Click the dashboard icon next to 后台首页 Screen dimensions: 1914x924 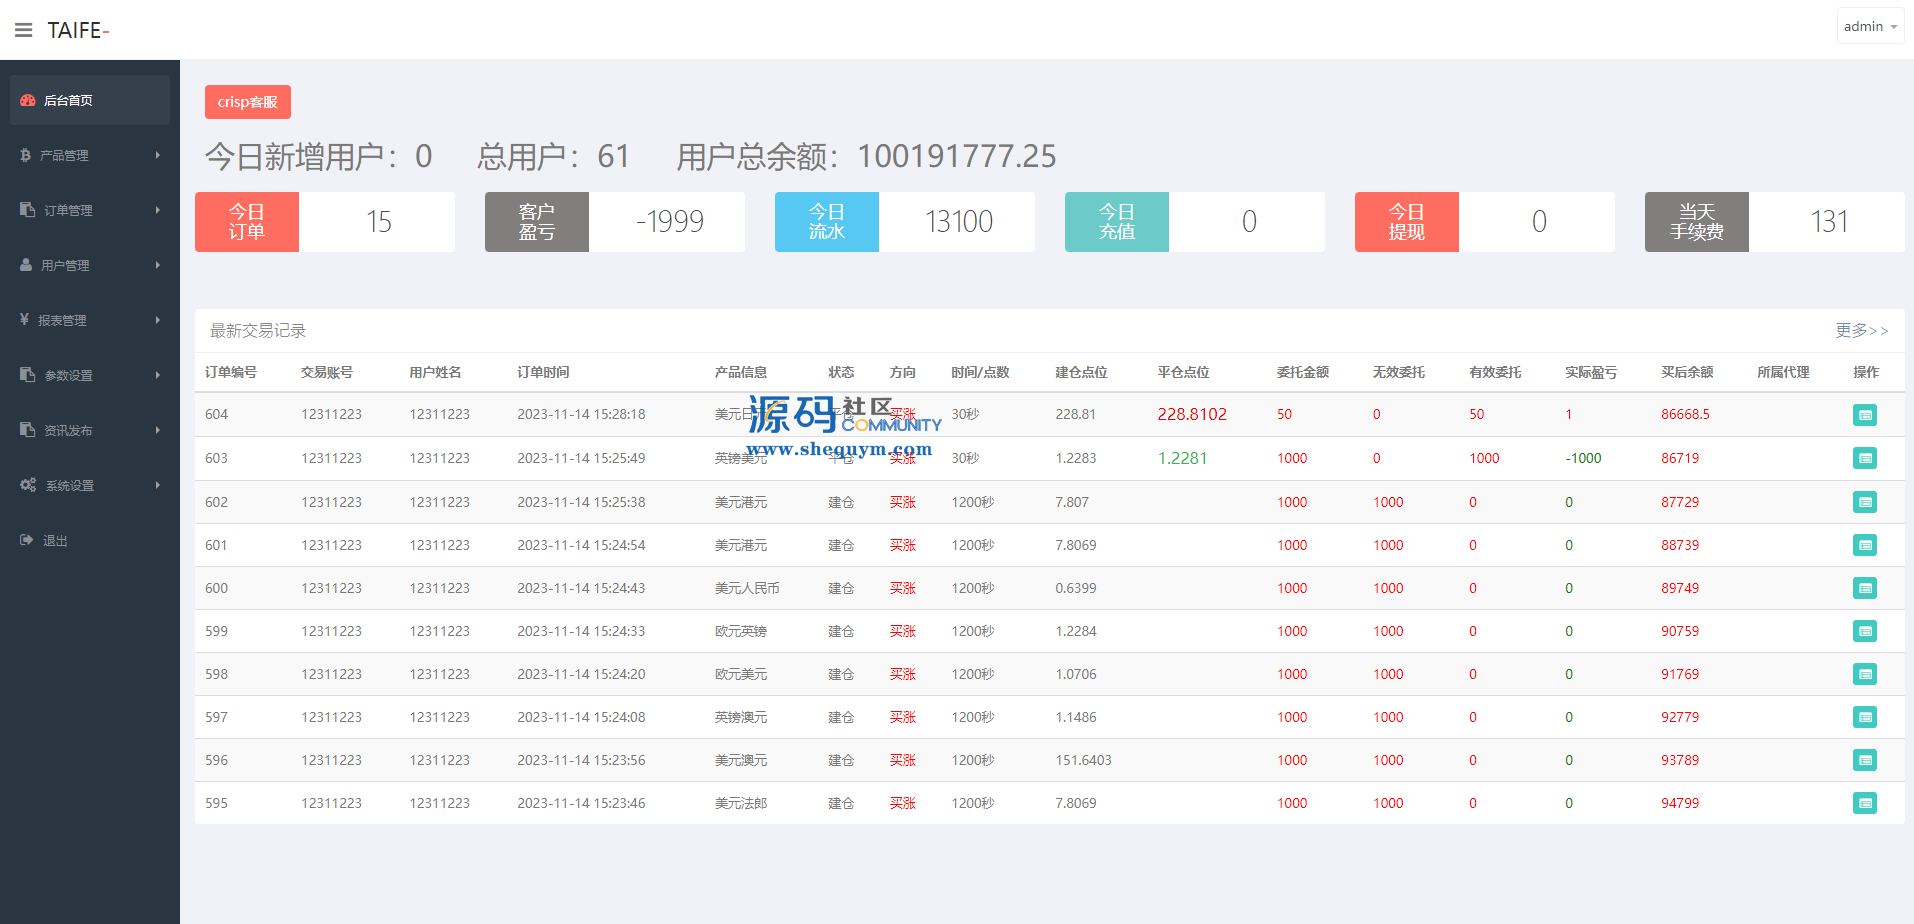tap(28, 100)
